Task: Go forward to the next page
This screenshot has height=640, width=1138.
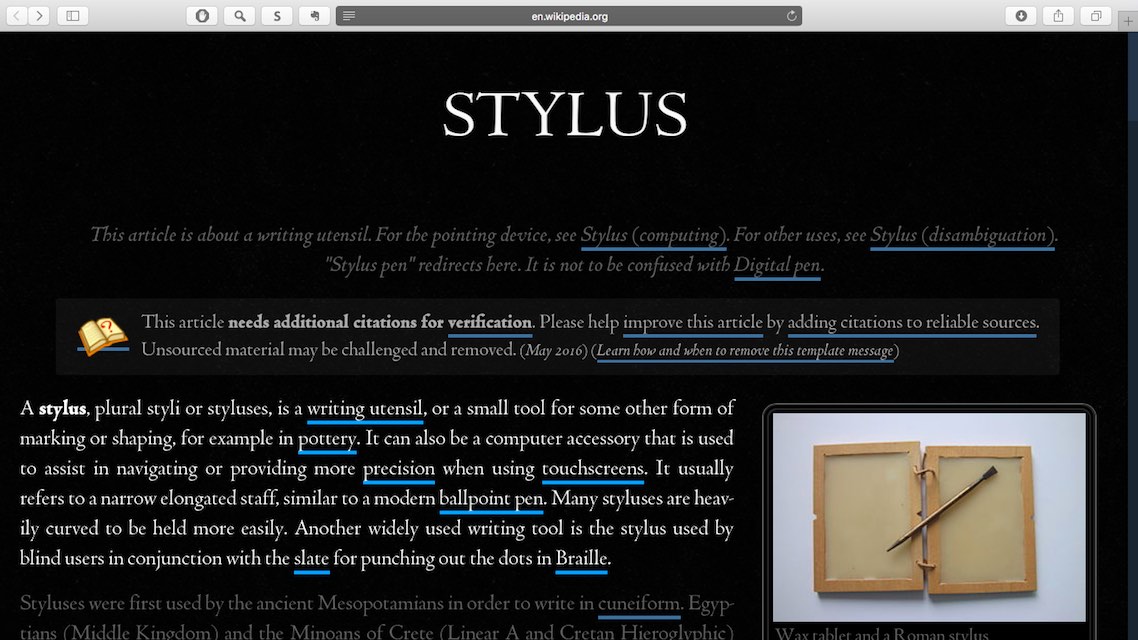Action: pyautogui.click(x=39, y=16)
